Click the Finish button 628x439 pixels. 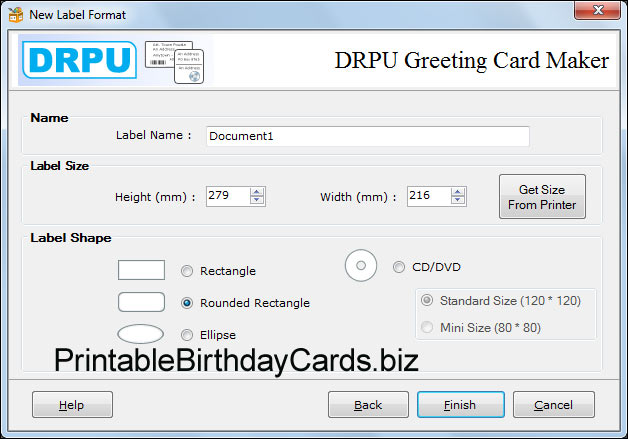pyautogui.click(x=461, y=405)
